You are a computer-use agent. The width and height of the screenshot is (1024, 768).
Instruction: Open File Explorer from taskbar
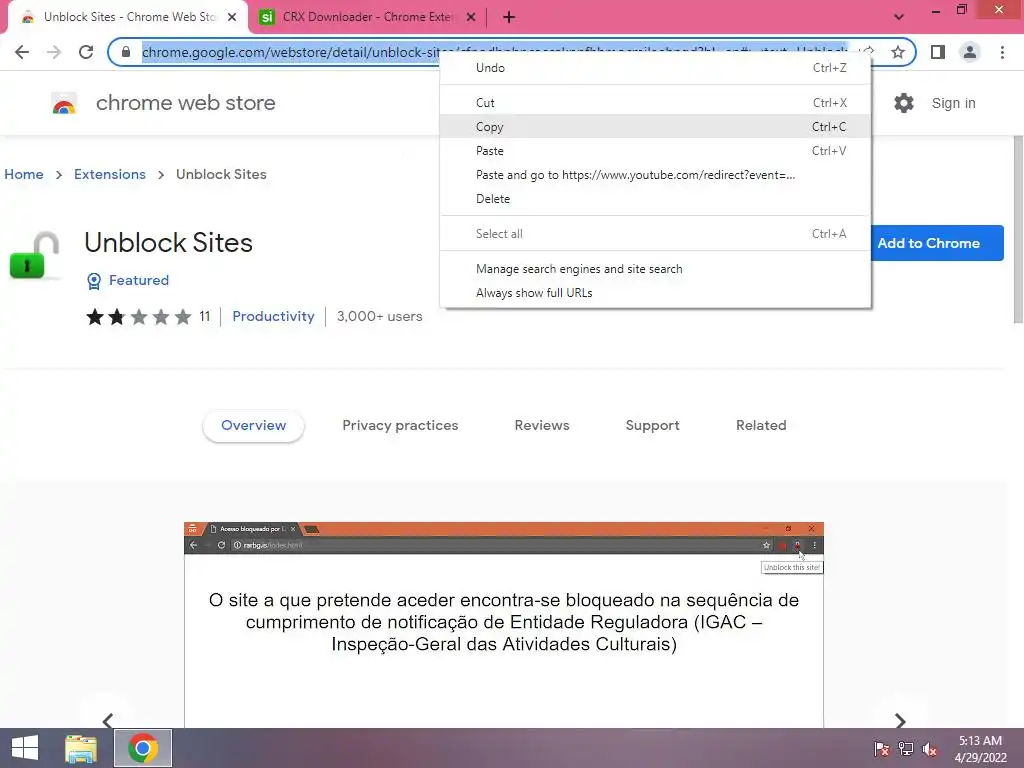click(81, 748)
